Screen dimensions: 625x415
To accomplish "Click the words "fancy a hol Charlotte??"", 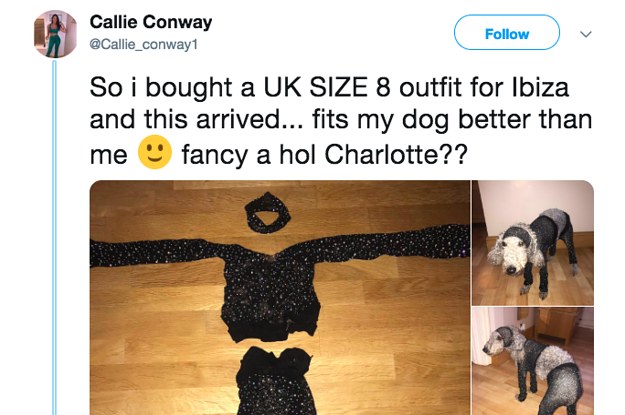I will (324, 154).
